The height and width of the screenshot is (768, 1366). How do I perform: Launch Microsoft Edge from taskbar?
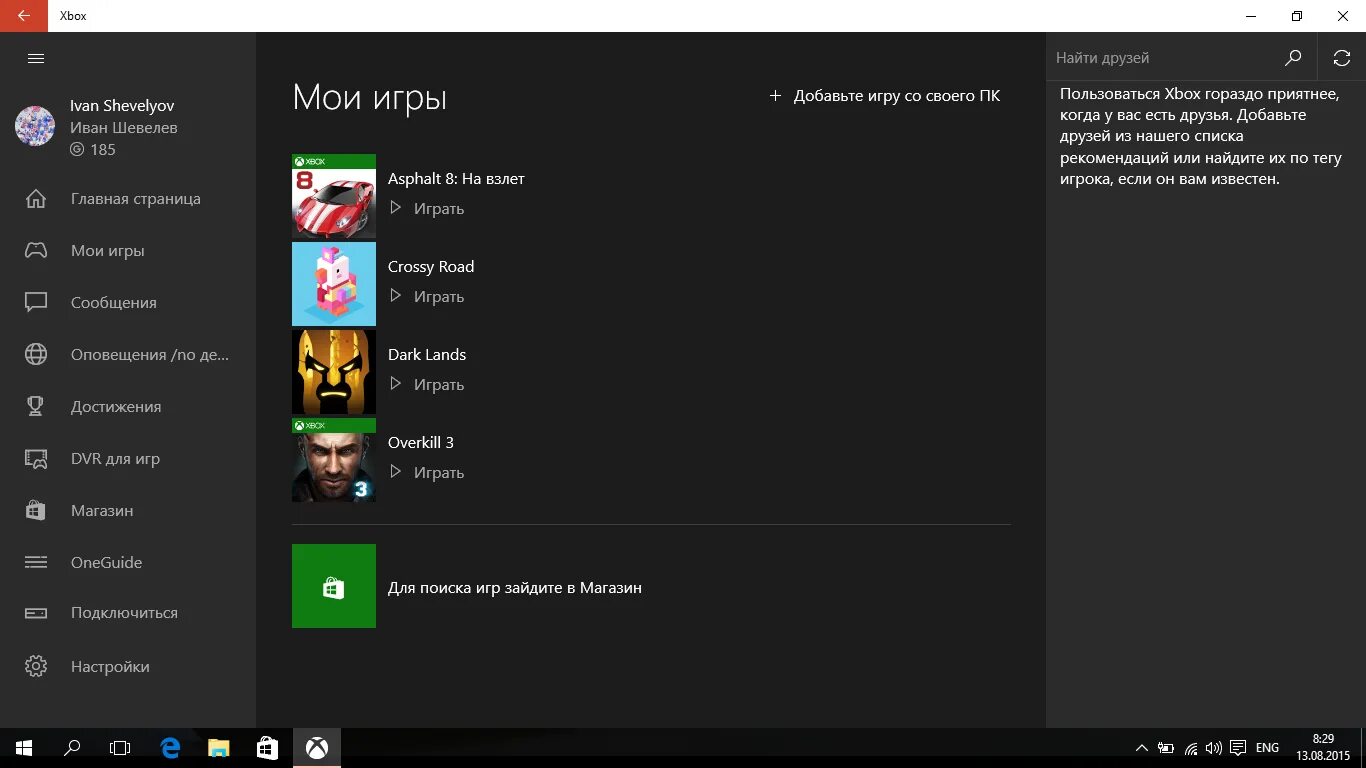point(171,748)
